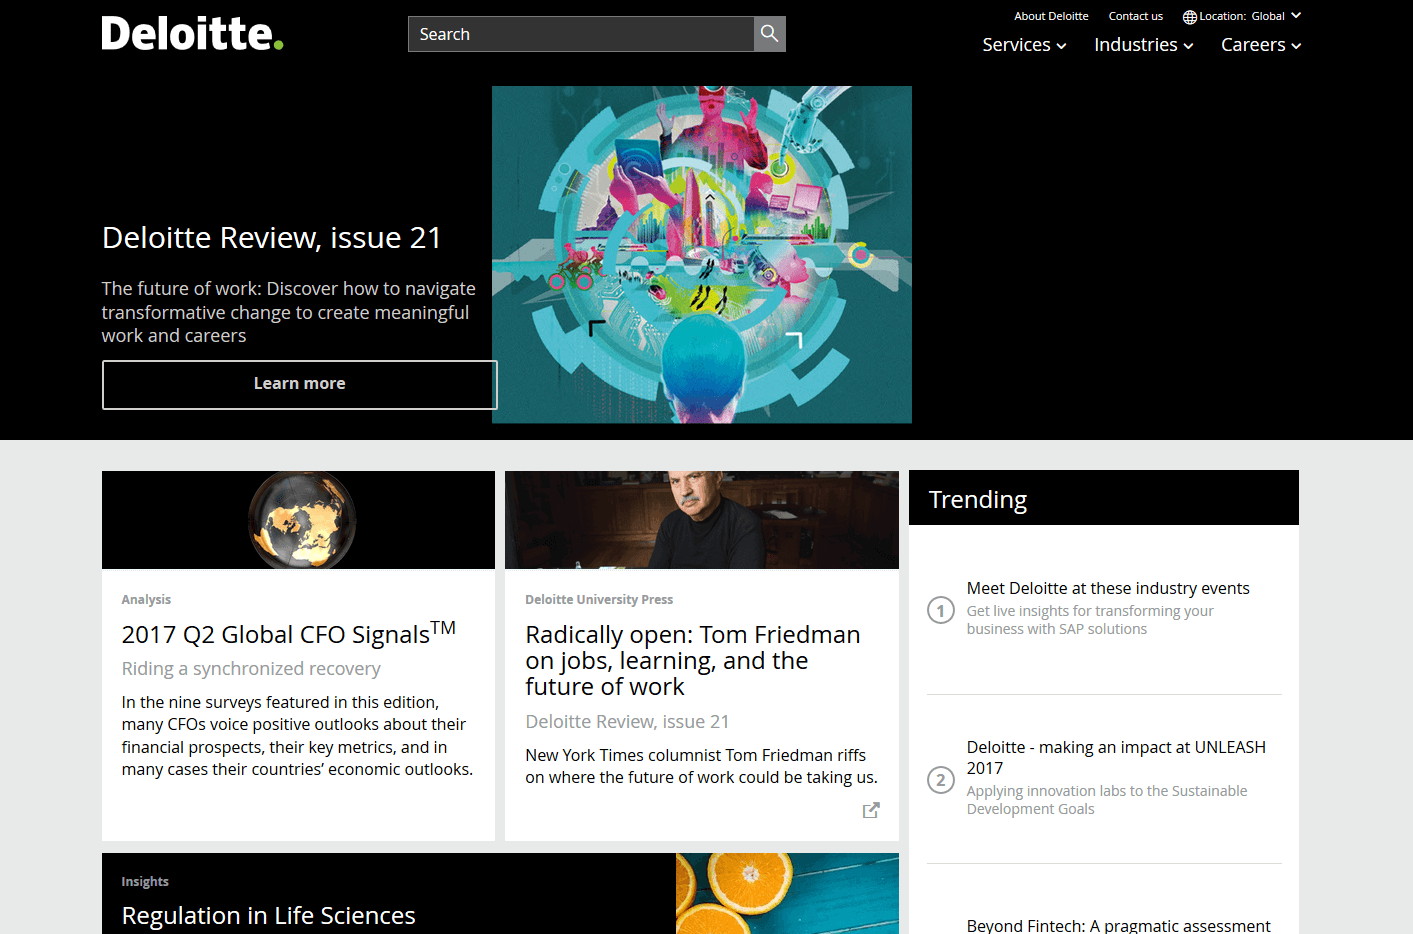This screenshot has height=934, width=1413.
Task: Click the number 1 trending circle icon
Action: click(x=940, y=610)
